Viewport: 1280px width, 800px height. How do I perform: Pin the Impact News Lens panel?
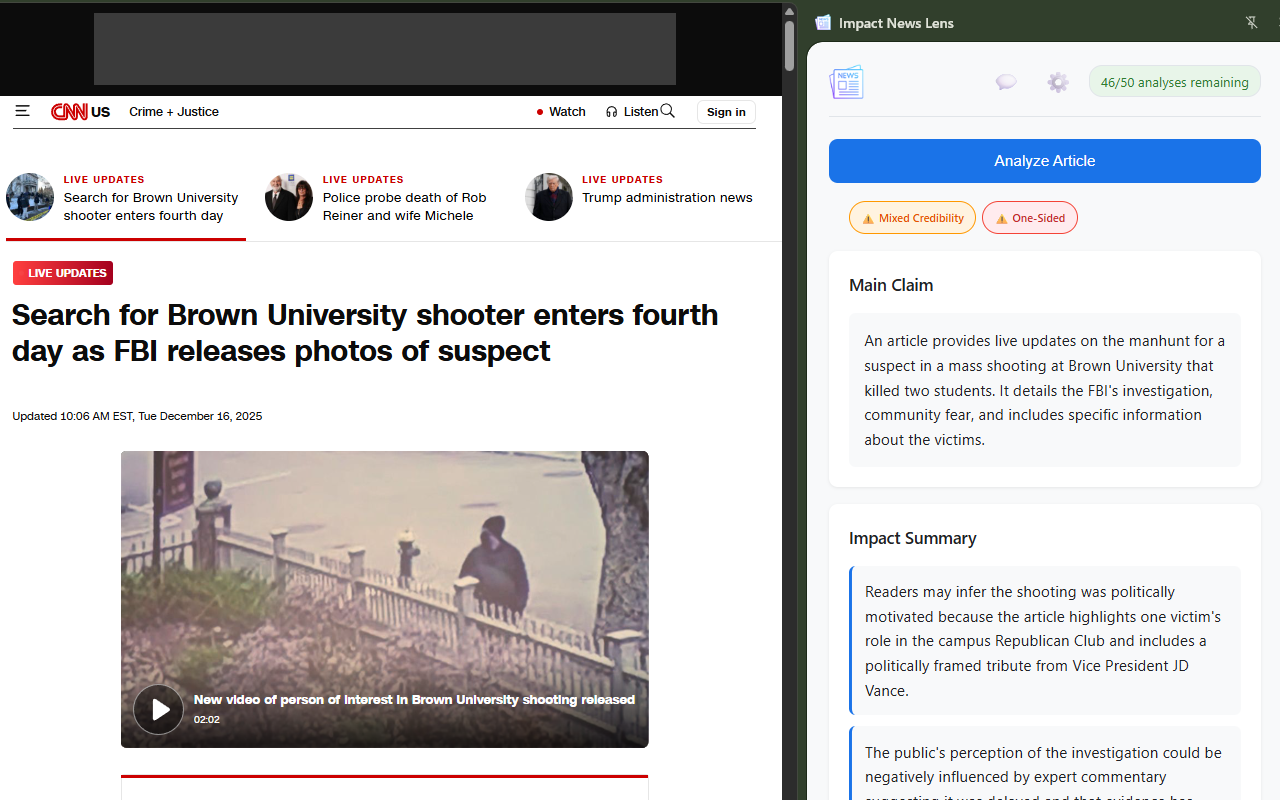(1251, 22)
